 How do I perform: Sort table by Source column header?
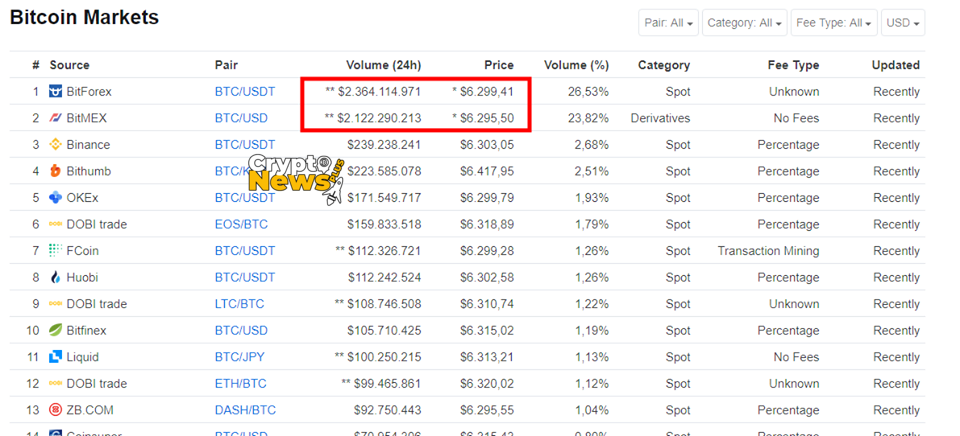coord(69,65)
